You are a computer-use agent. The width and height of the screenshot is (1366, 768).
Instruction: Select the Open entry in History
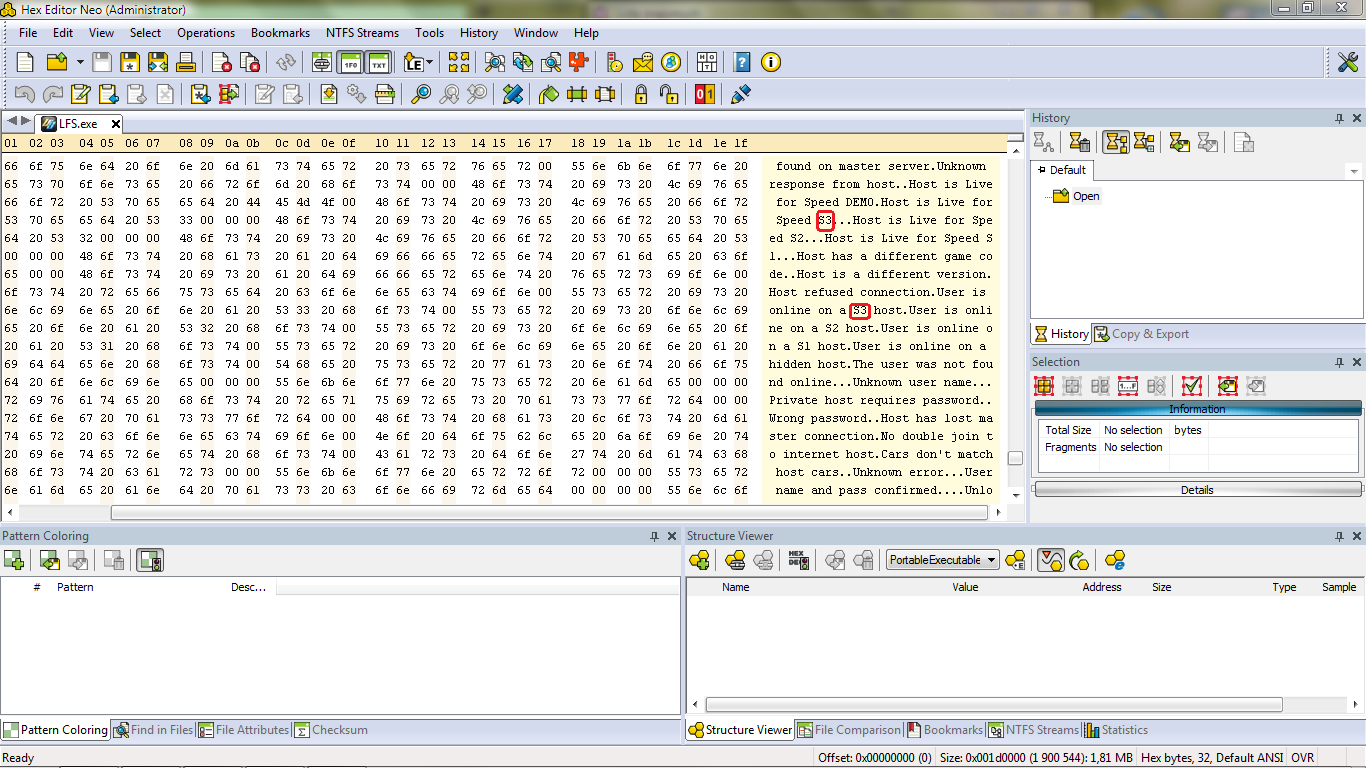(1085, 196)
